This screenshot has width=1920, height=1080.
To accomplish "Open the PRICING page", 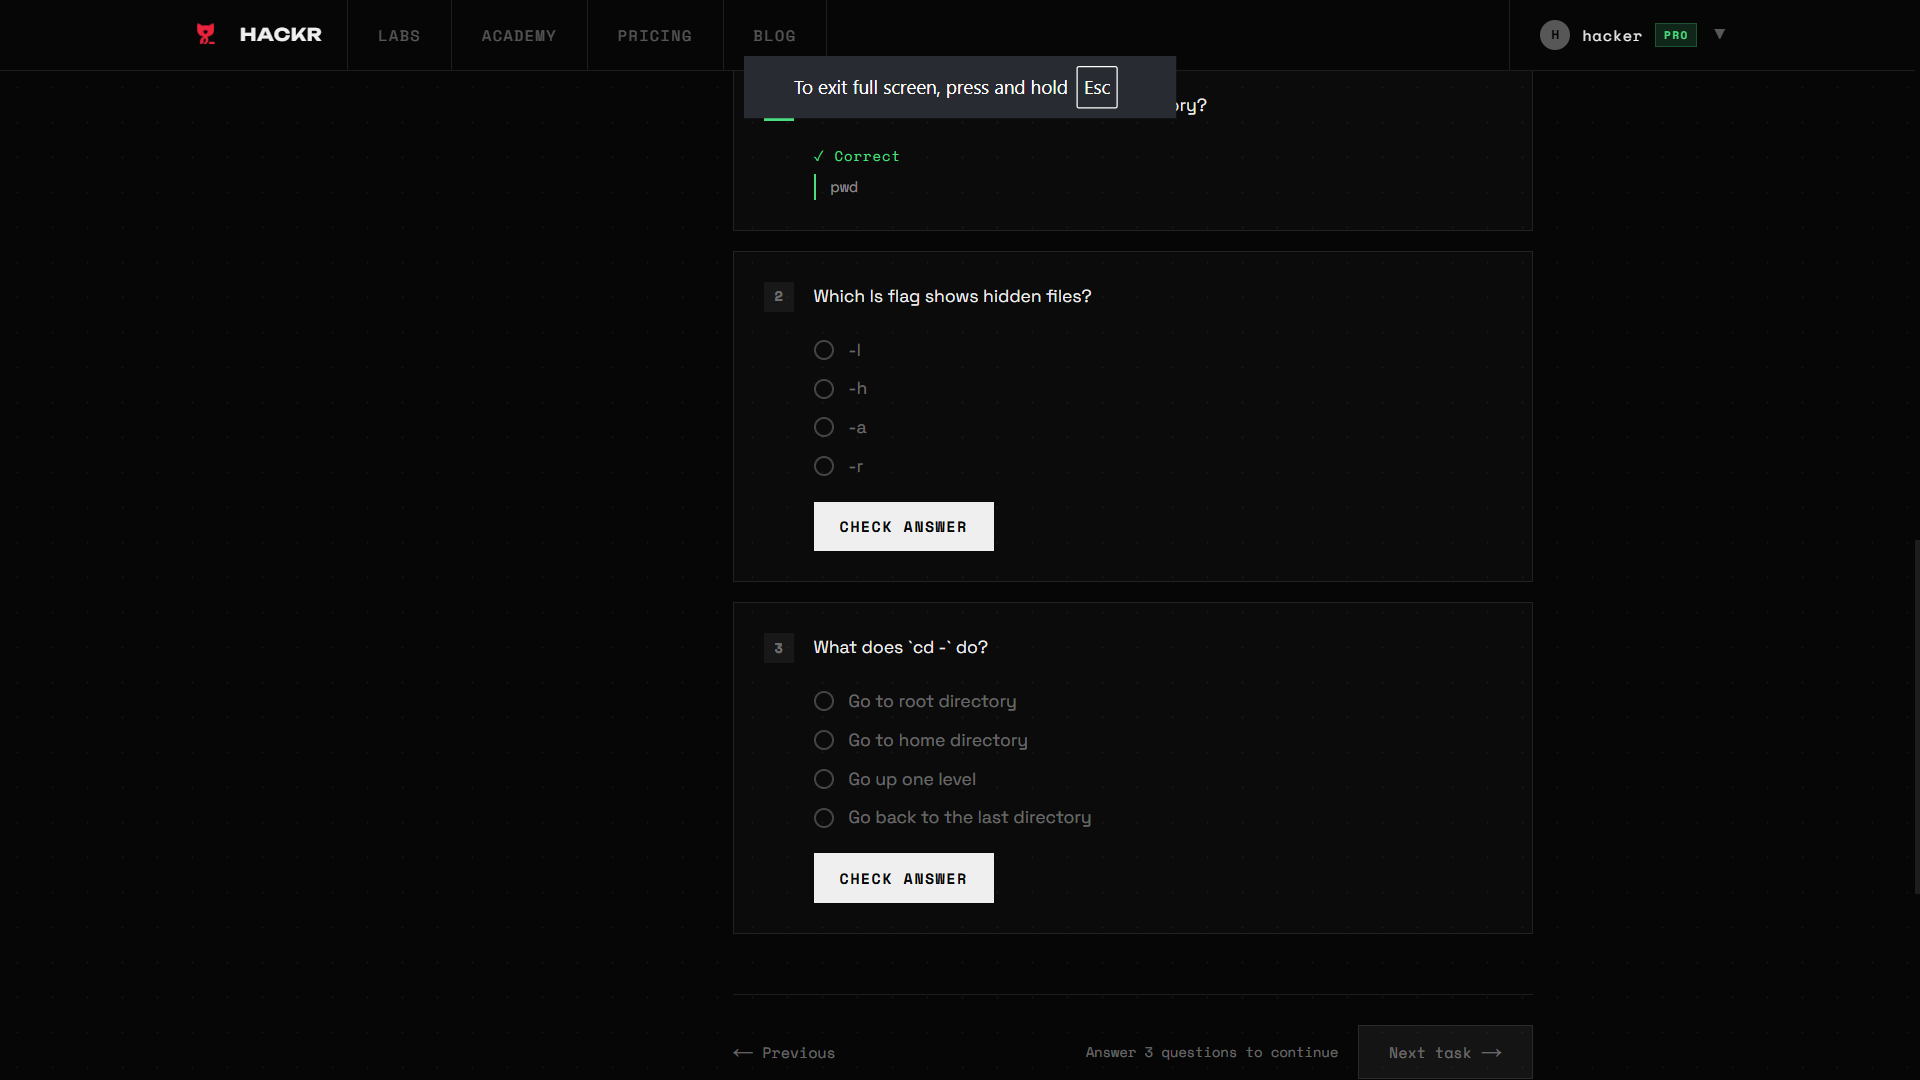I will (655, 36).
